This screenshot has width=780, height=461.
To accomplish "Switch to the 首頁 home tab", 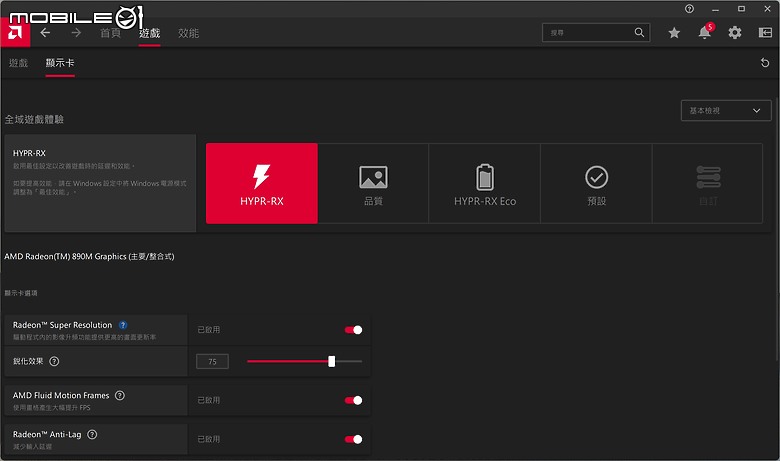I will pyautogui.click(x=110, y=33).
